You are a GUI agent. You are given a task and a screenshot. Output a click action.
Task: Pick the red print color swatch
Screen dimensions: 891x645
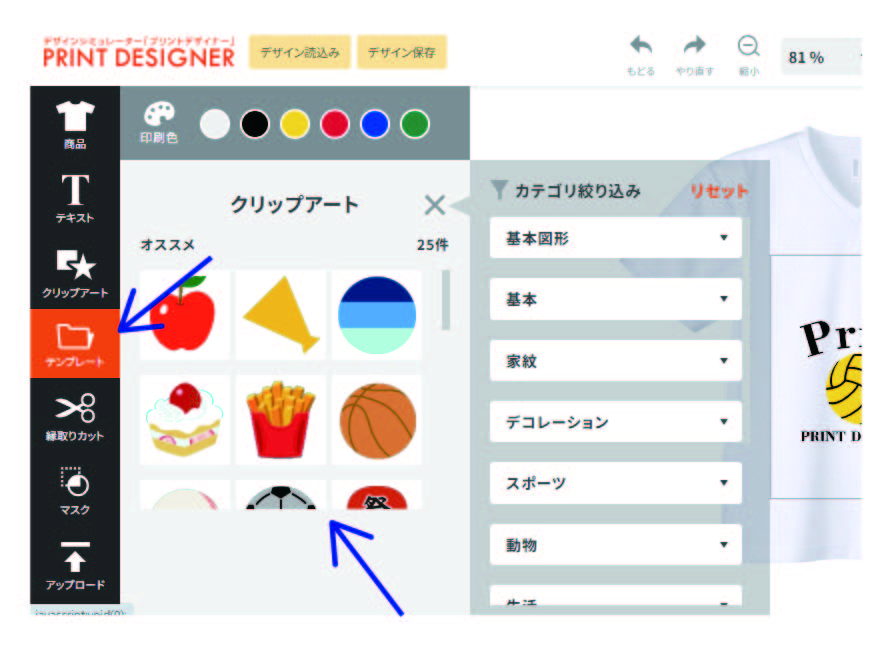pyautogui.click(x=334, y=124)
